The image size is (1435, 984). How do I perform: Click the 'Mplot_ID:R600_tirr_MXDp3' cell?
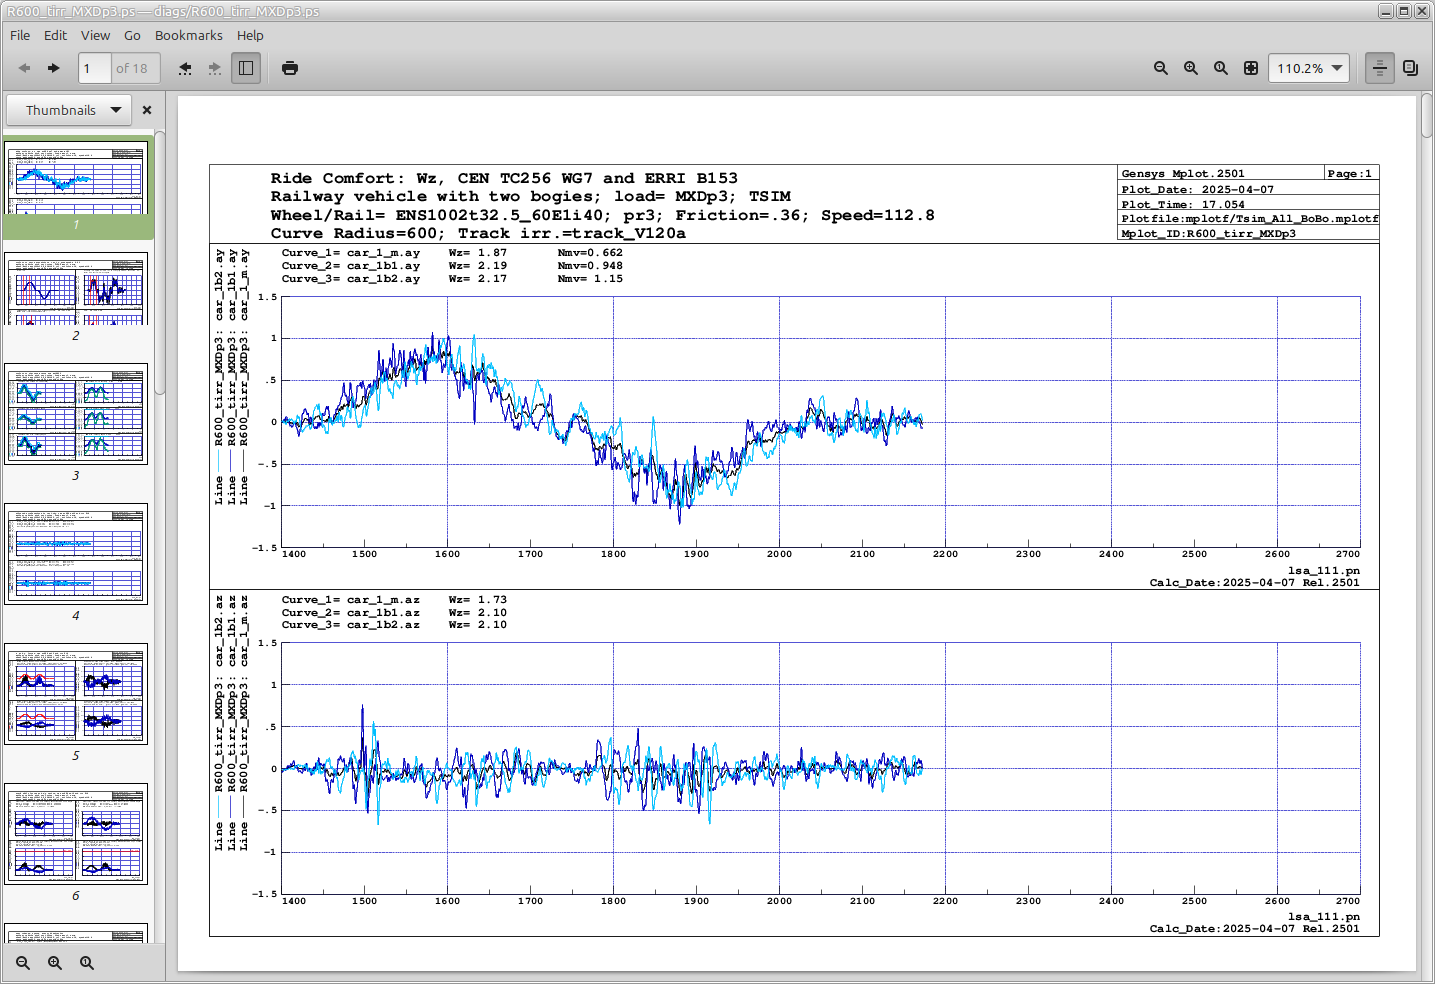pyautogui.click(x=1208, y=233)
